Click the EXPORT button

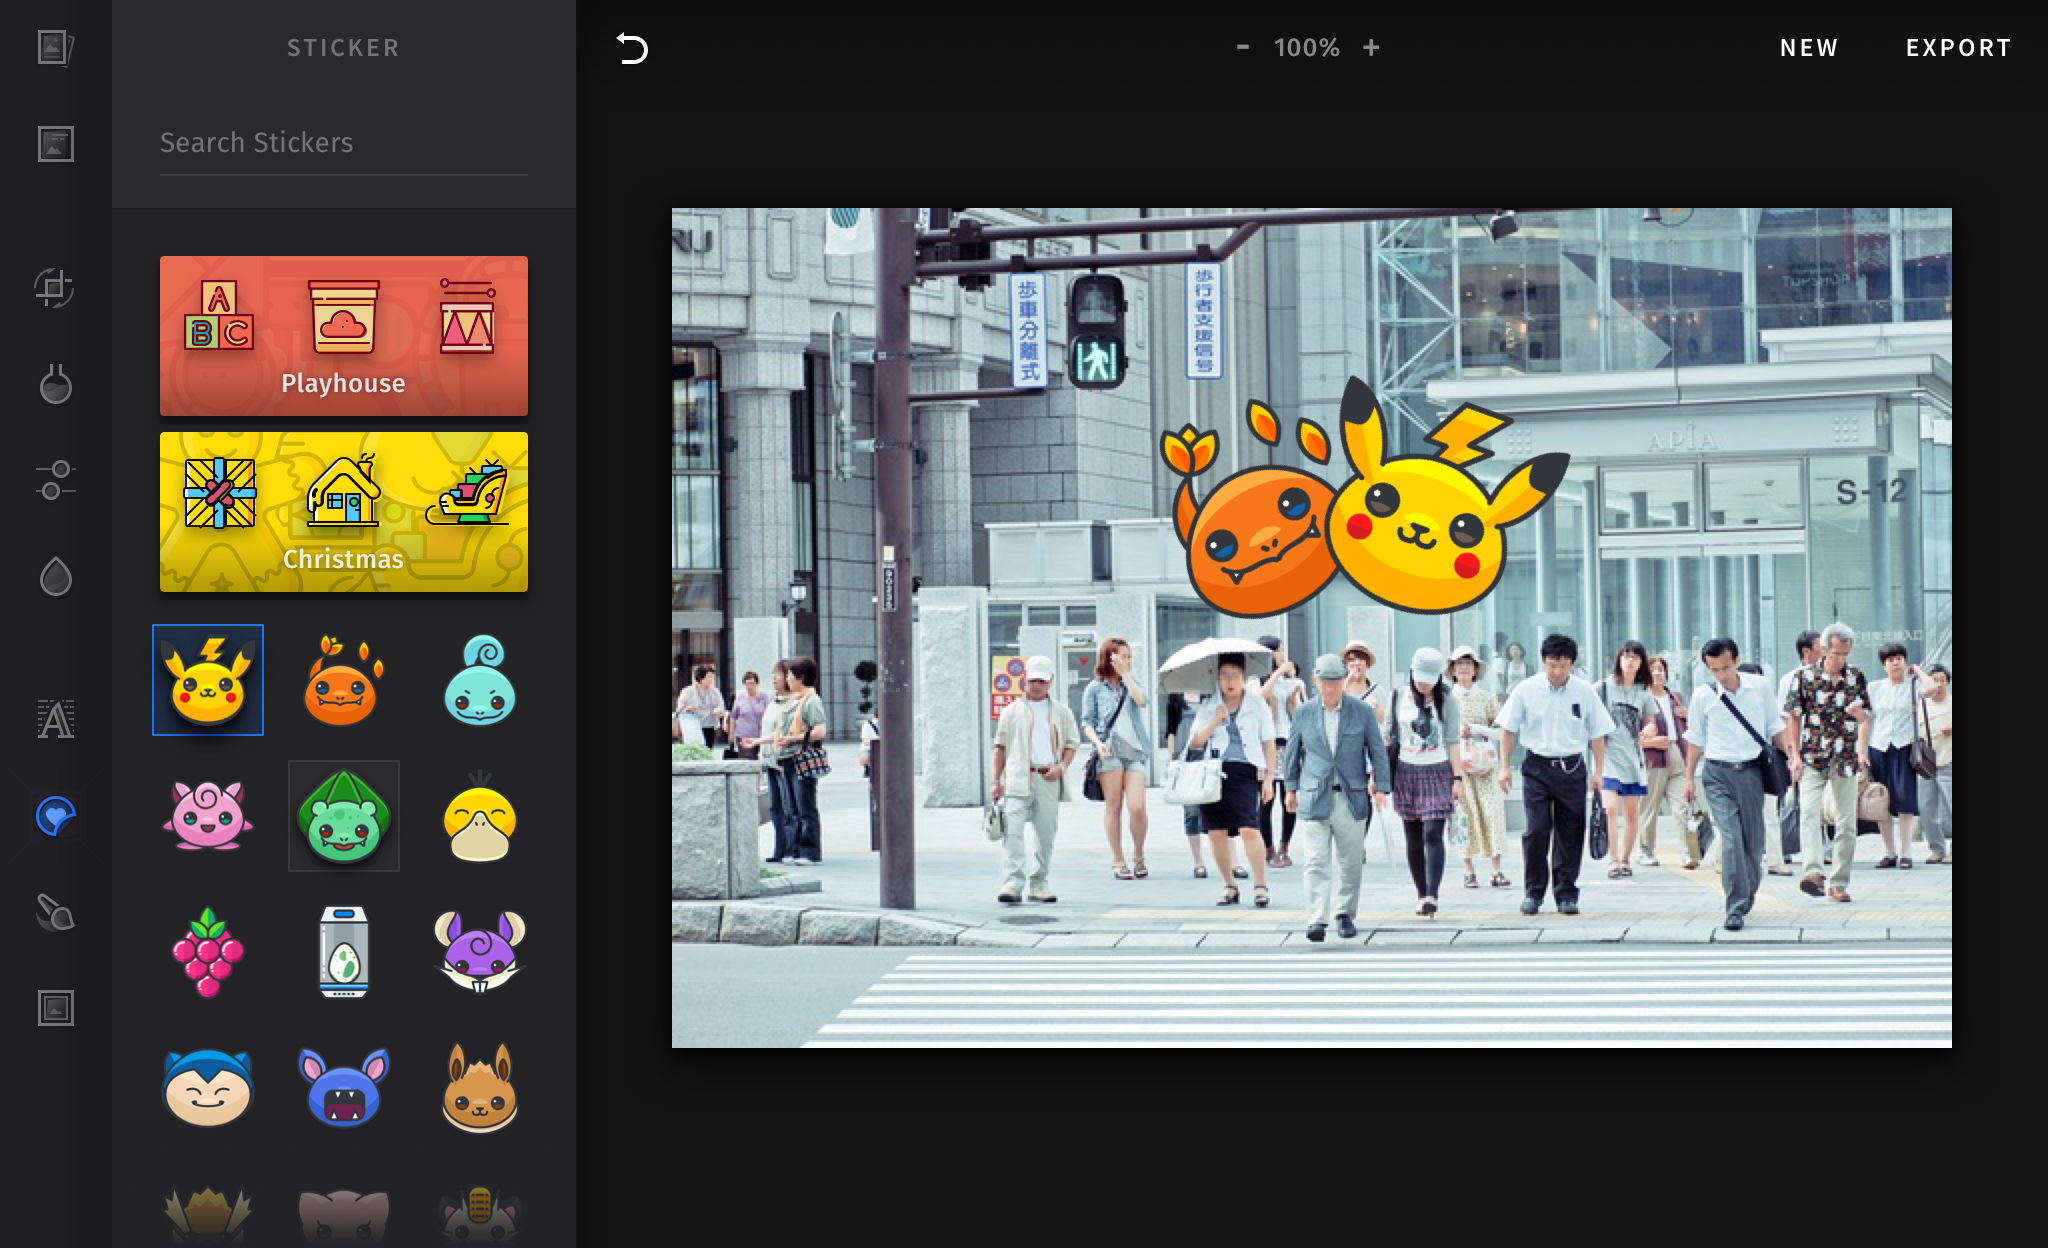pos(1958,48)
